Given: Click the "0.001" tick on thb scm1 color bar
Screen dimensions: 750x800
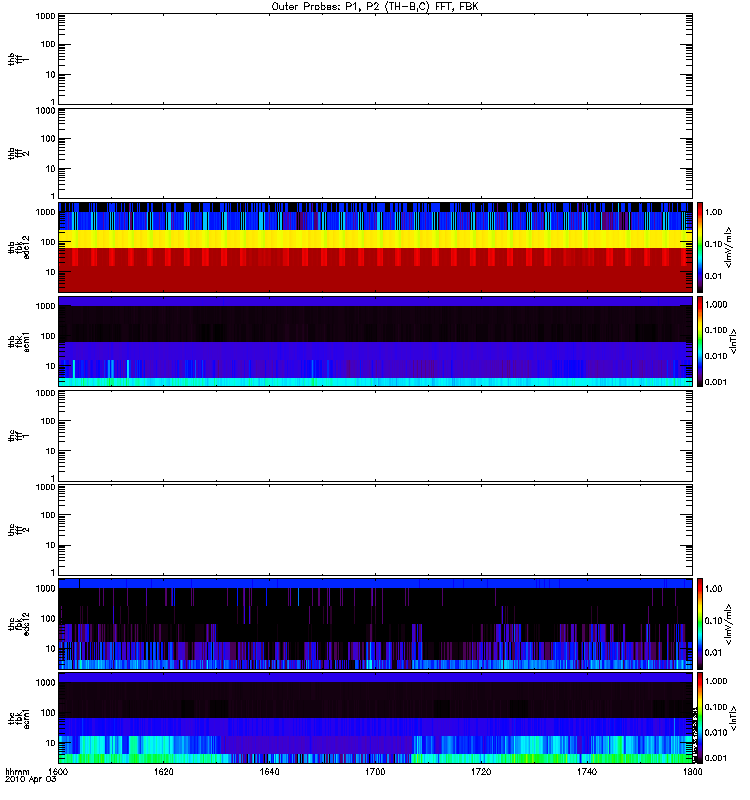Looking at the screenshot, I should click(716, 382).
